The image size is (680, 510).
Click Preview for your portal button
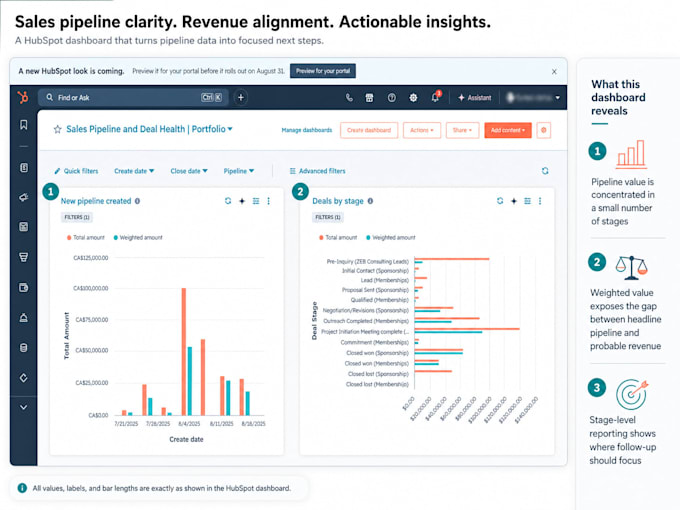[323, 71]
